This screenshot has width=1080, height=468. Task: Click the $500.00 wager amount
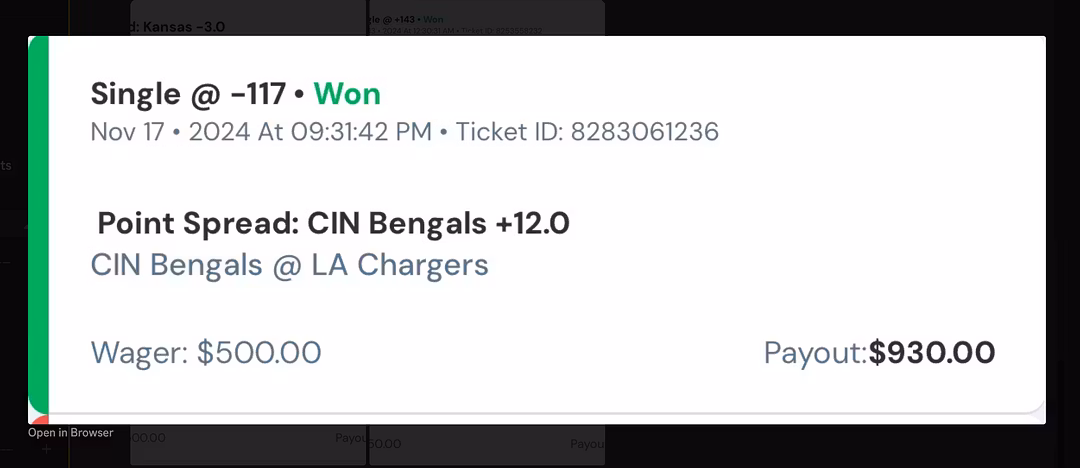tap(259, 352)
